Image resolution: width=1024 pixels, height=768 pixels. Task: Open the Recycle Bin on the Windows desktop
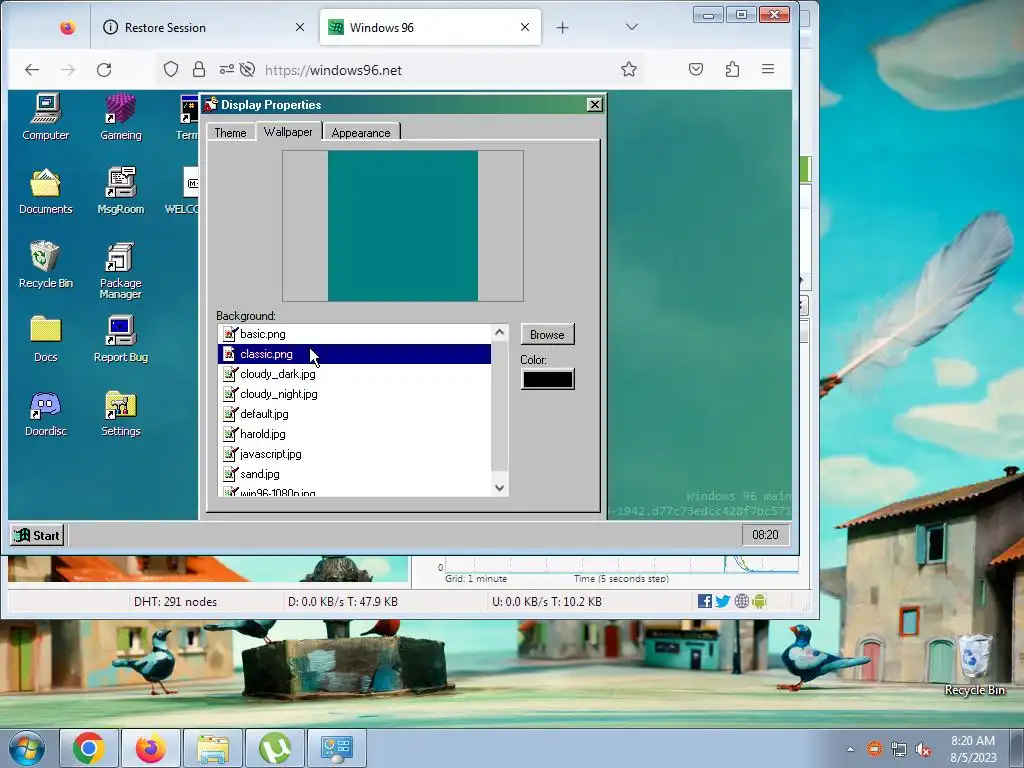(974, 665)
